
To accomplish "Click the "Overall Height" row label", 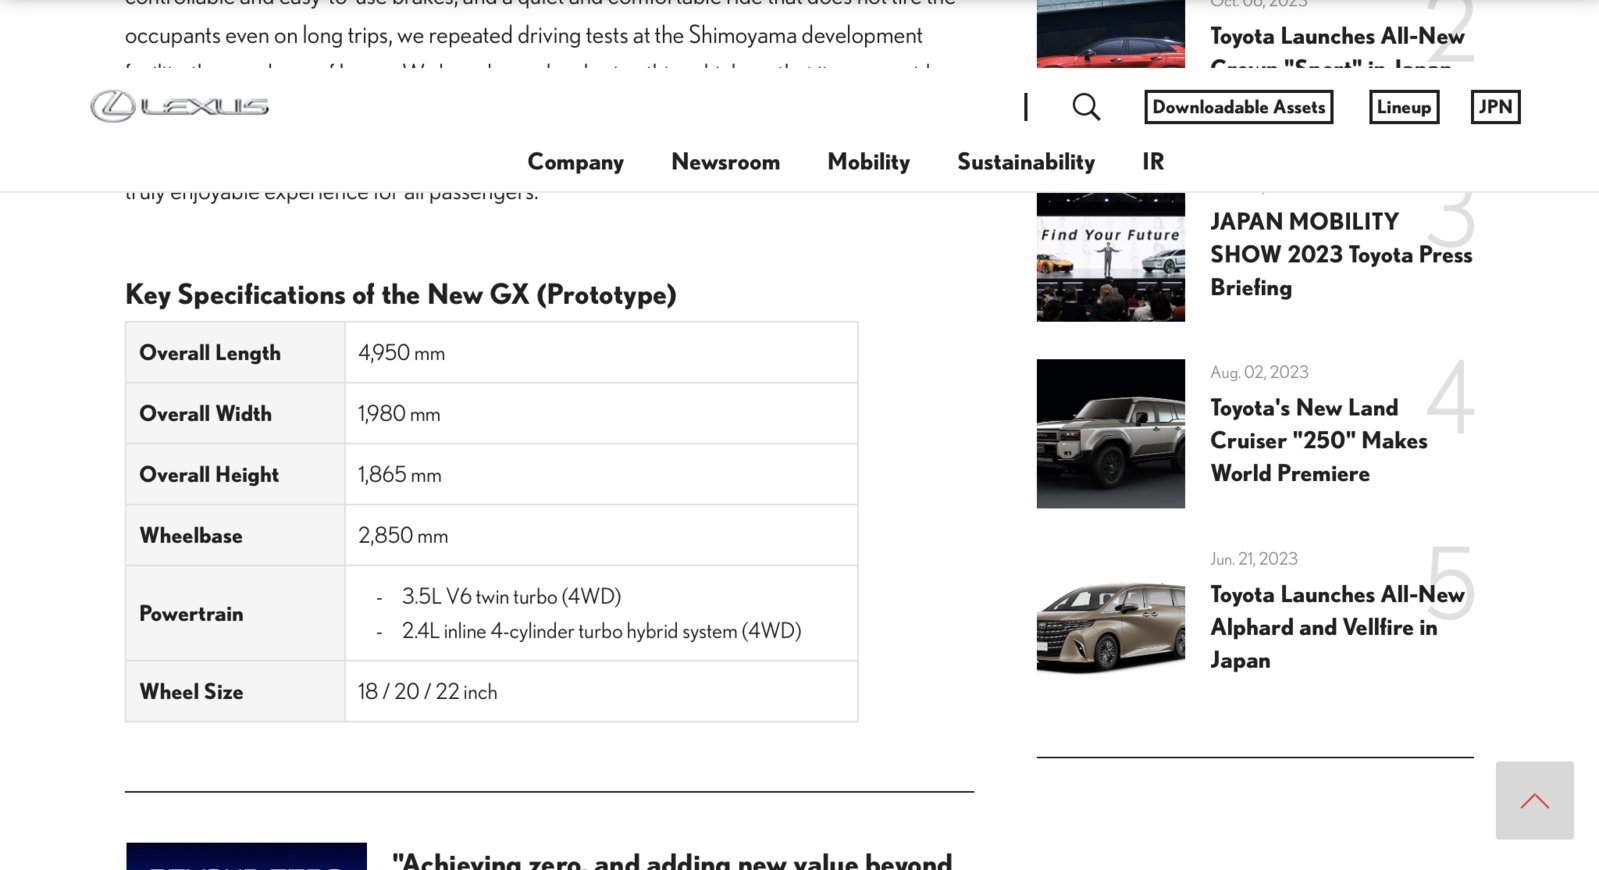I will 209,474.
